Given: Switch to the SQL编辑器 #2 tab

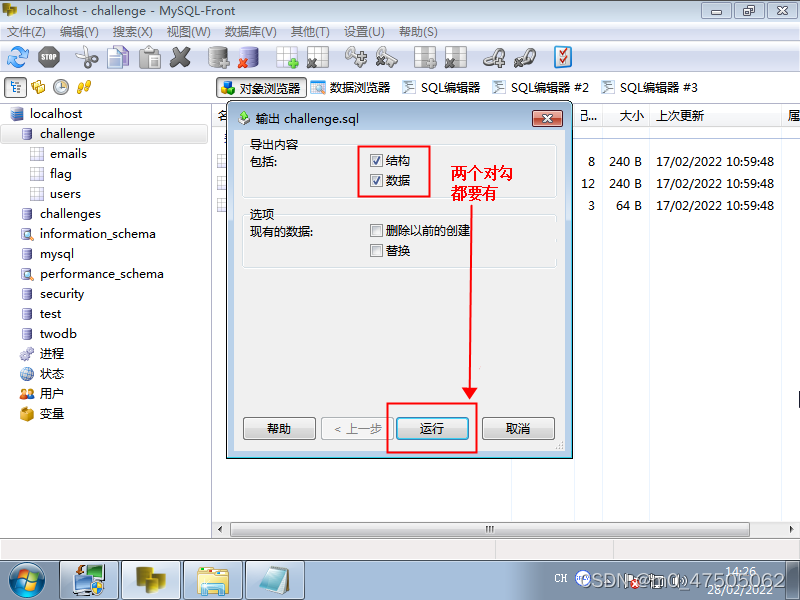Looking at the screenshot, I should 541,88.
